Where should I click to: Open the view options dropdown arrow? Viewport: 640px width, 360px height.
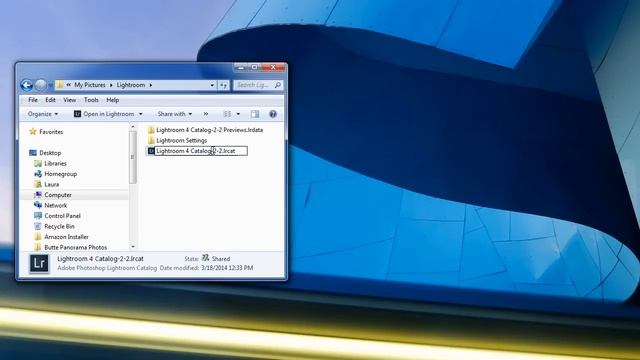(238, 114)
